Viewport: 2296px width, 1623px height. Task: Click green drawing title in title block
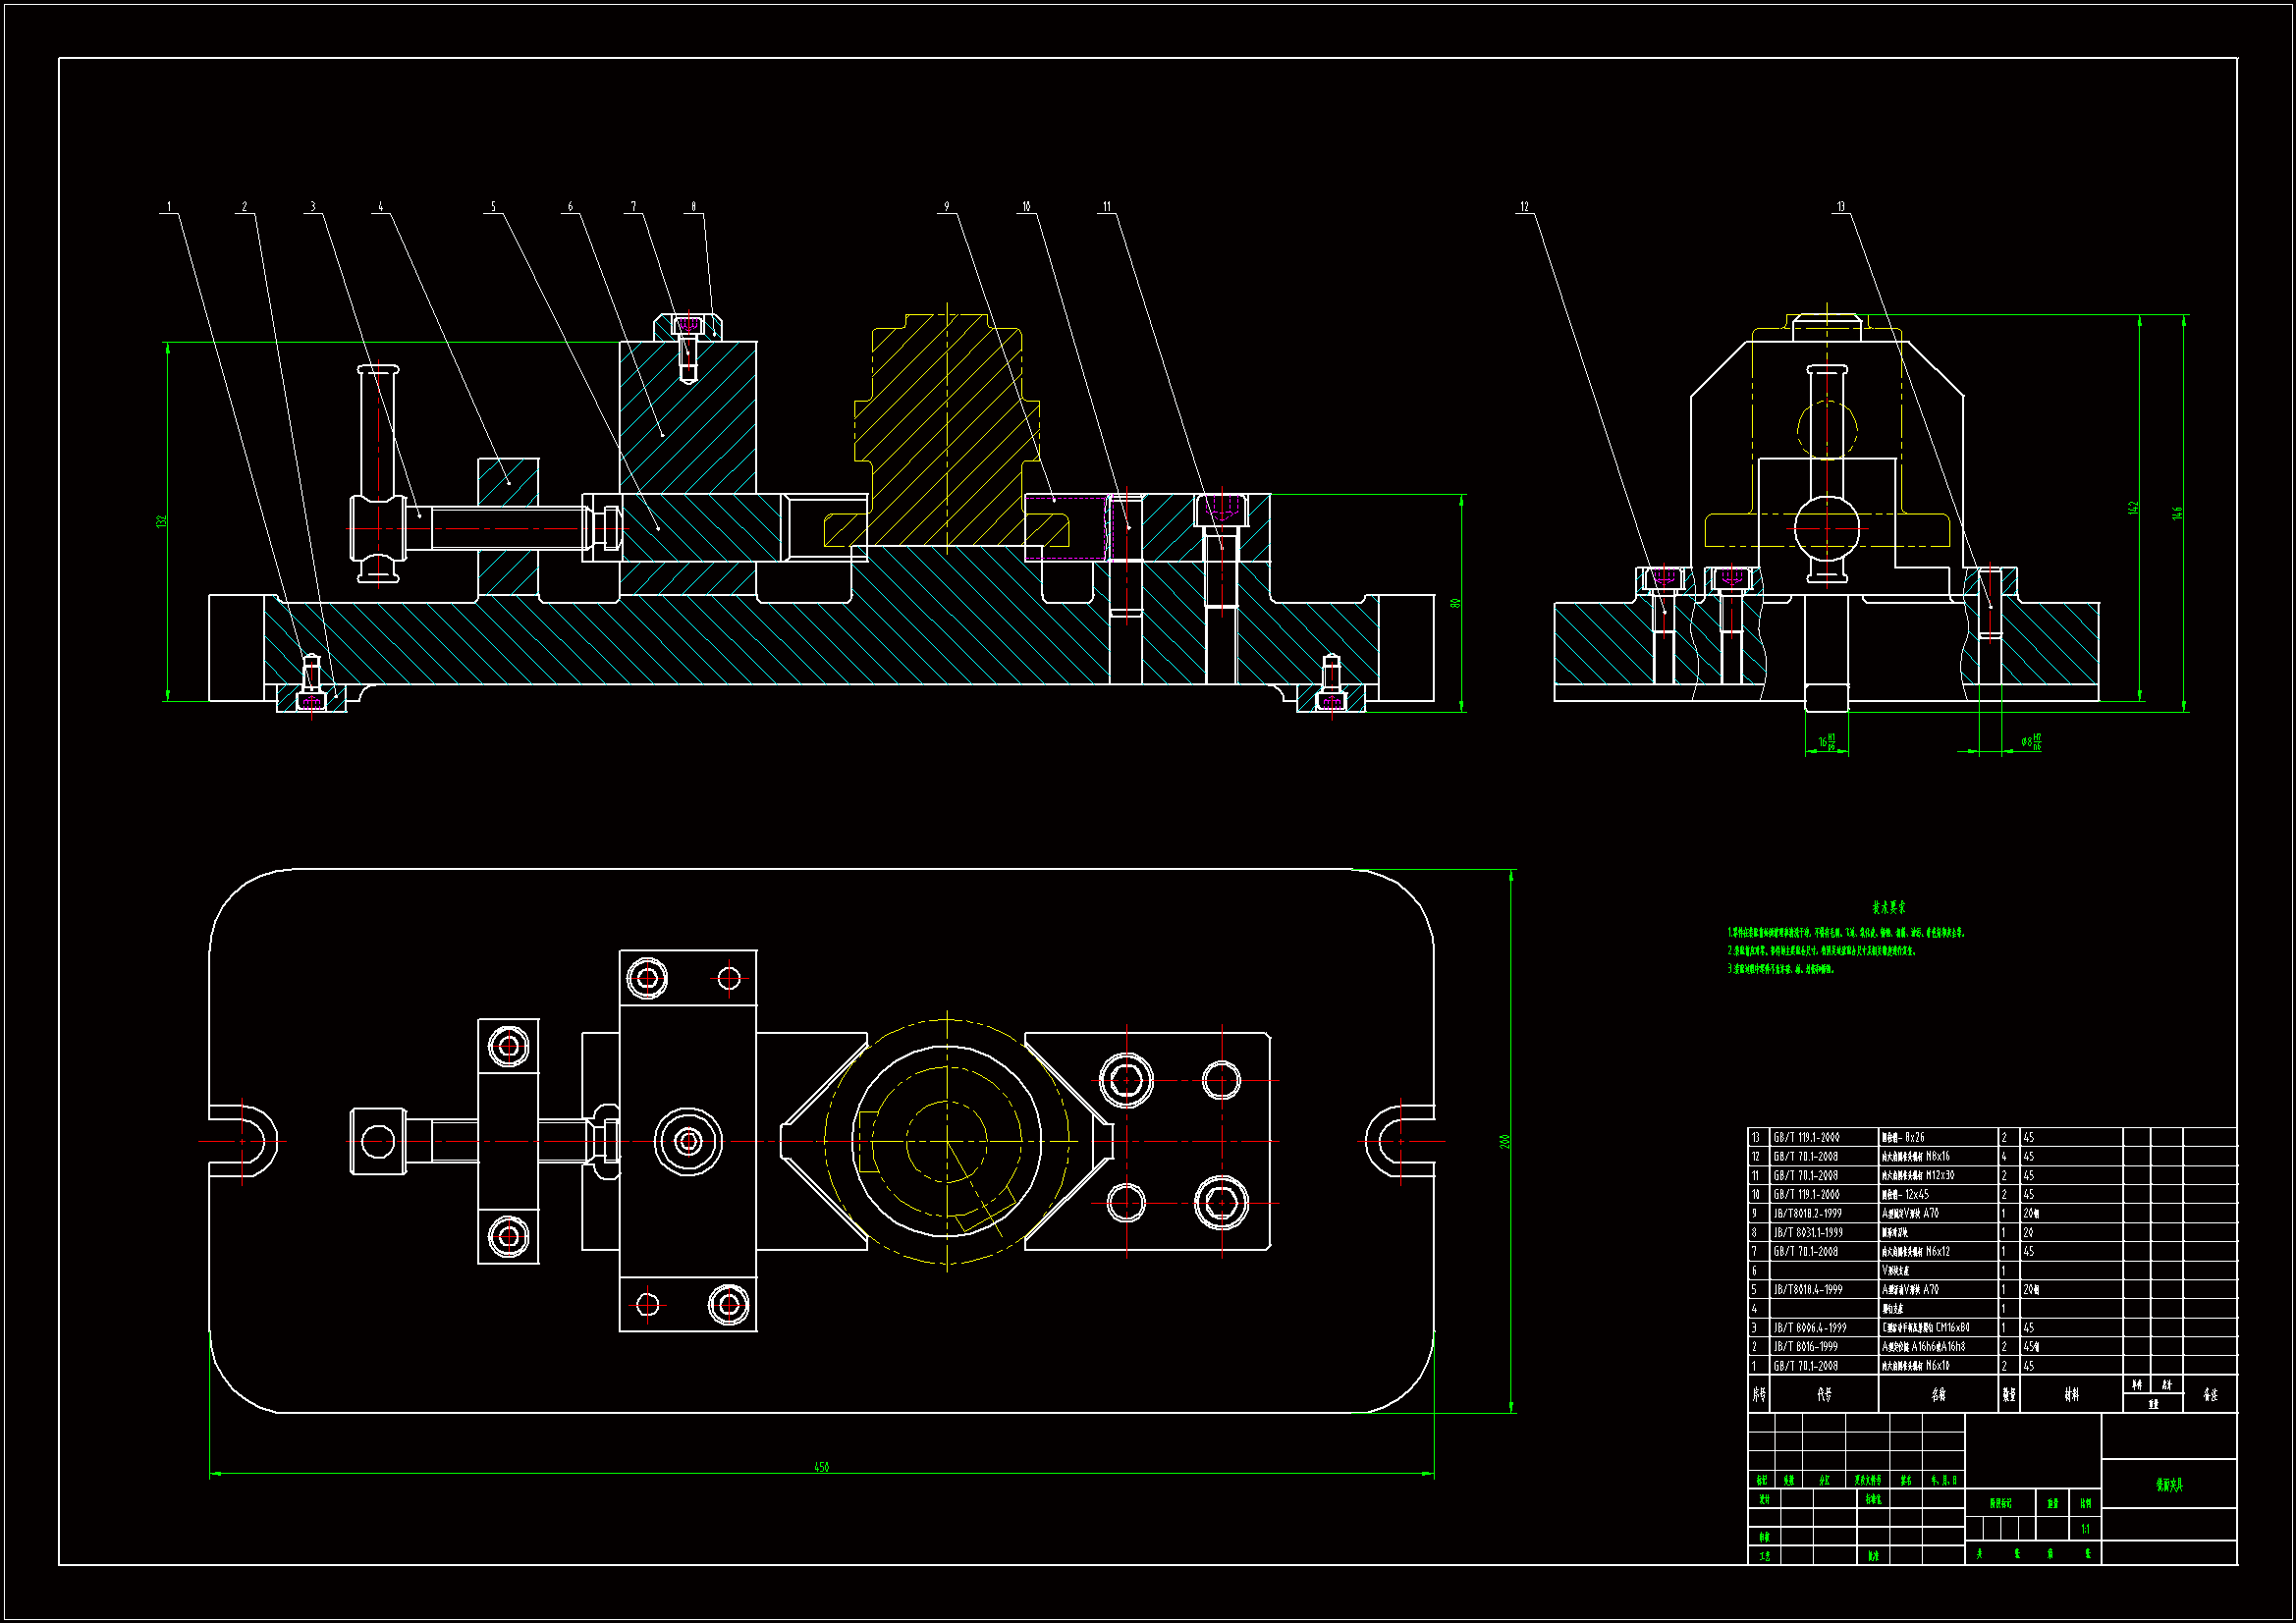click(x=2169, y=1485)
